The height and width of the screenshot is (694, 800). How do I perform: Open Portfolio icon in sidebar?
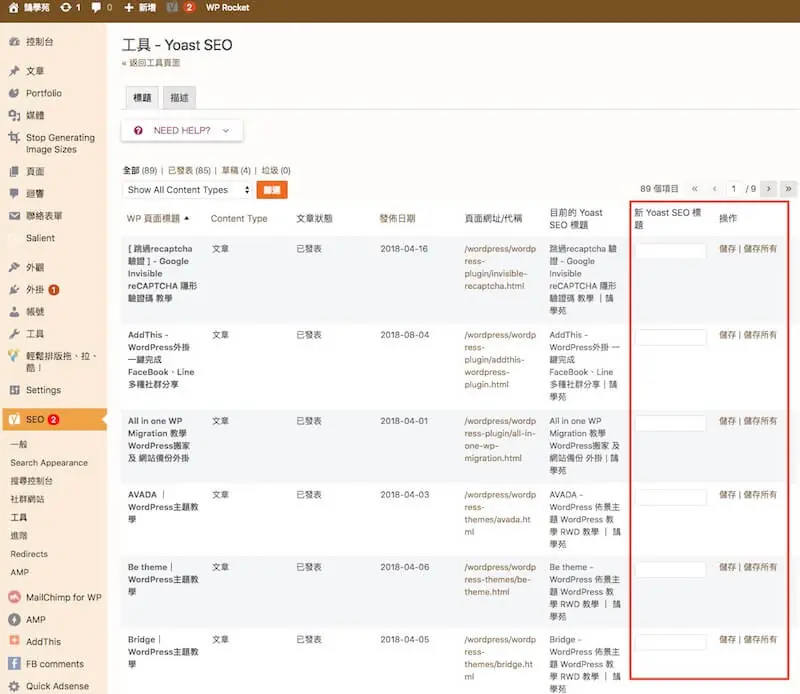click(14, 93)
